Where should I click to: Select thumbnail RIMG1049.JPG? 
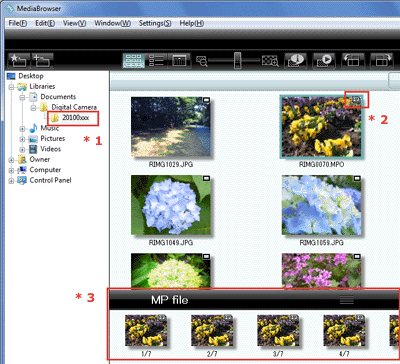point(171,205)
